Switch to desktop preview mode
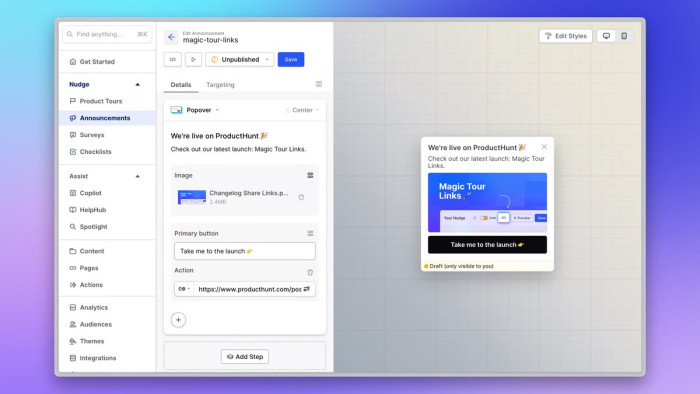The height and width of the screenshot is (394, 700). (x=606, y=36)
